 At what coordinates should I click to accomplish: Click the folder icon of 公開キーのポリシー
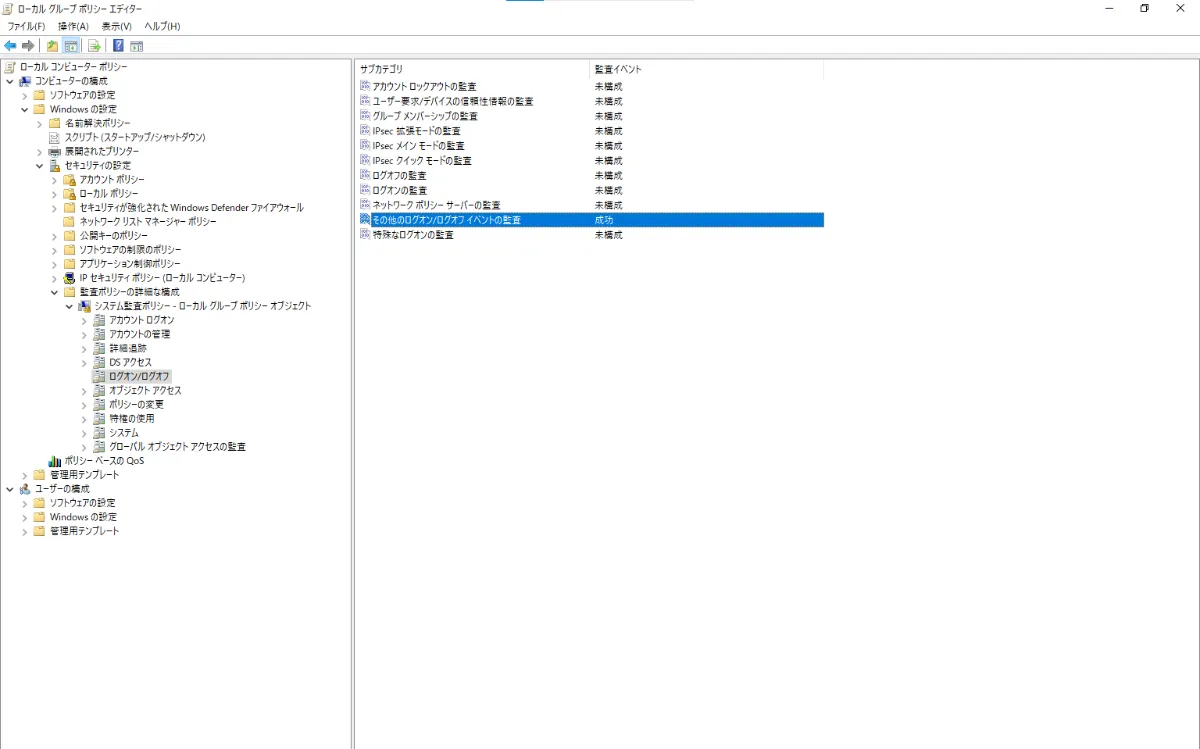[70, 235]
